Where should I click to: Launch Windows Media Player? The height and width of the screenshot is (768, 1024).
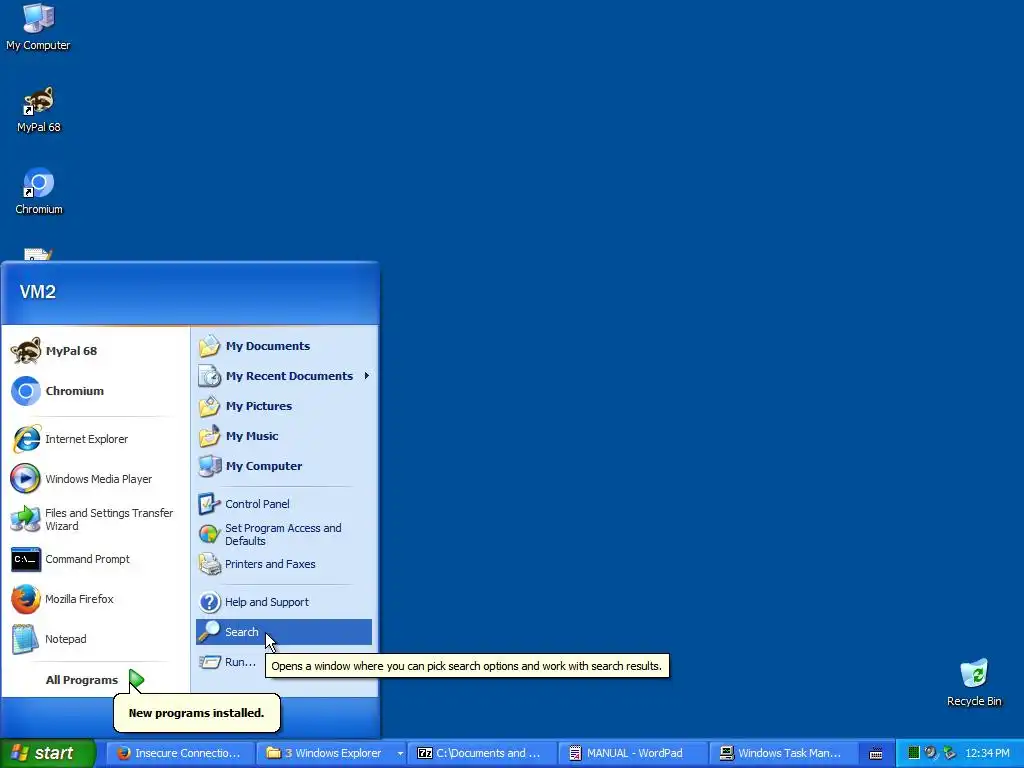pos(95,479)
